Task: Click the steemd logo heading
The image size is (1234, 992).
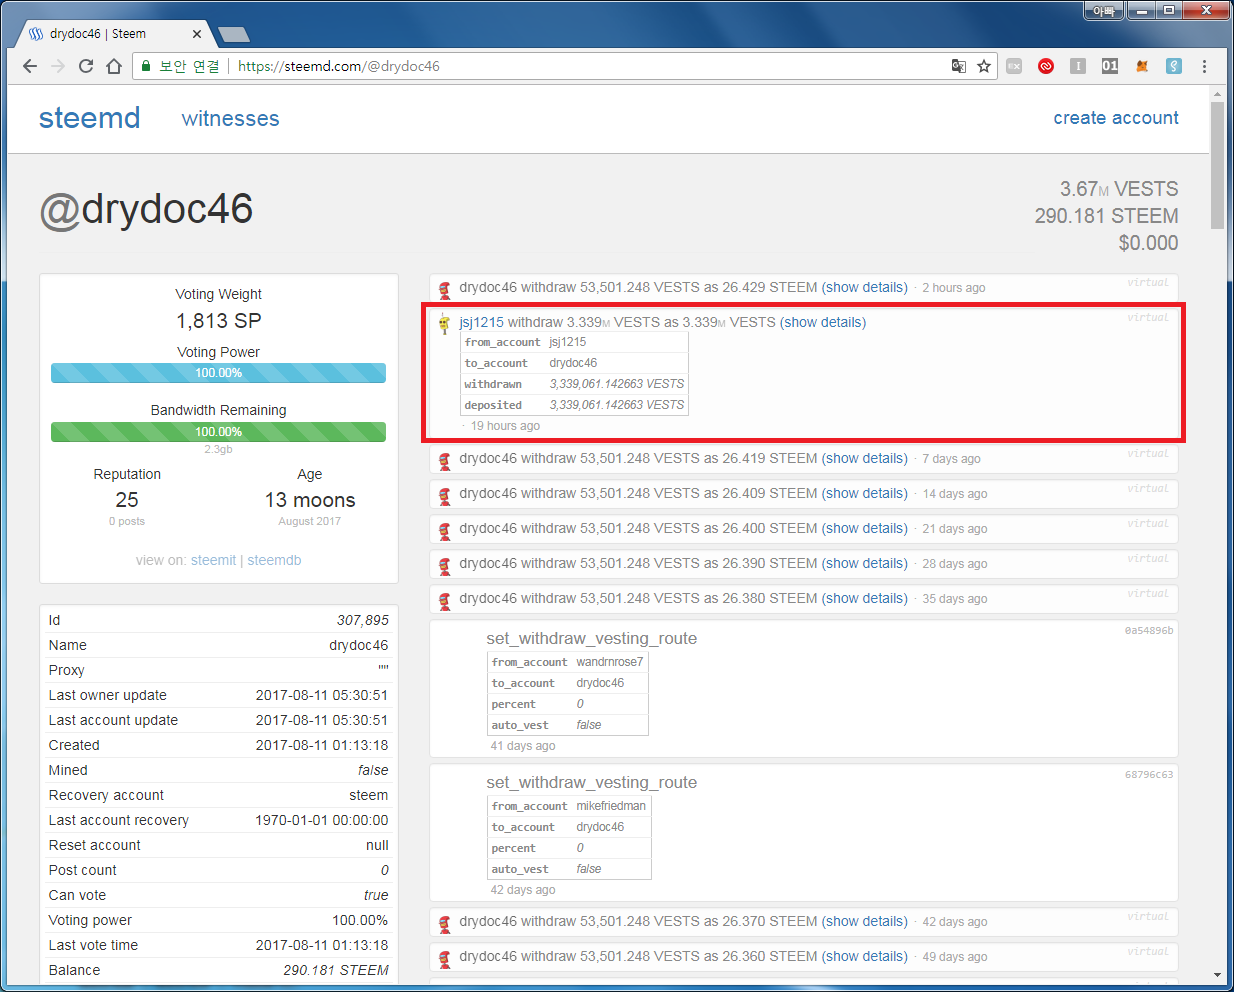Action: [x=90, y=118]
